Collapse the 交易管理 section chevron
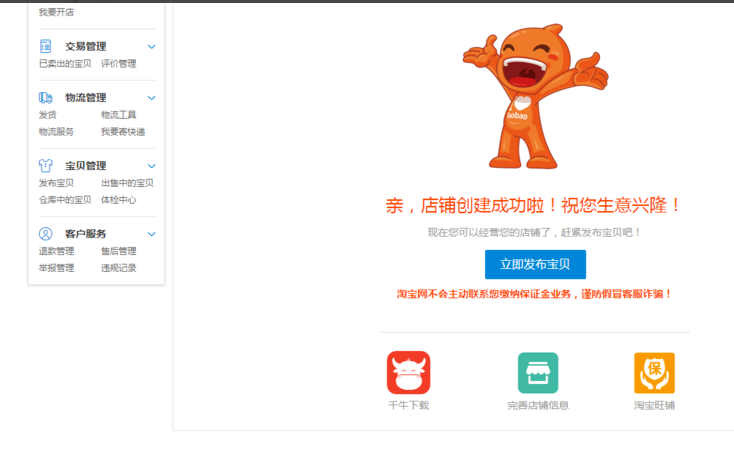734x454 pixels. (152, 46)
